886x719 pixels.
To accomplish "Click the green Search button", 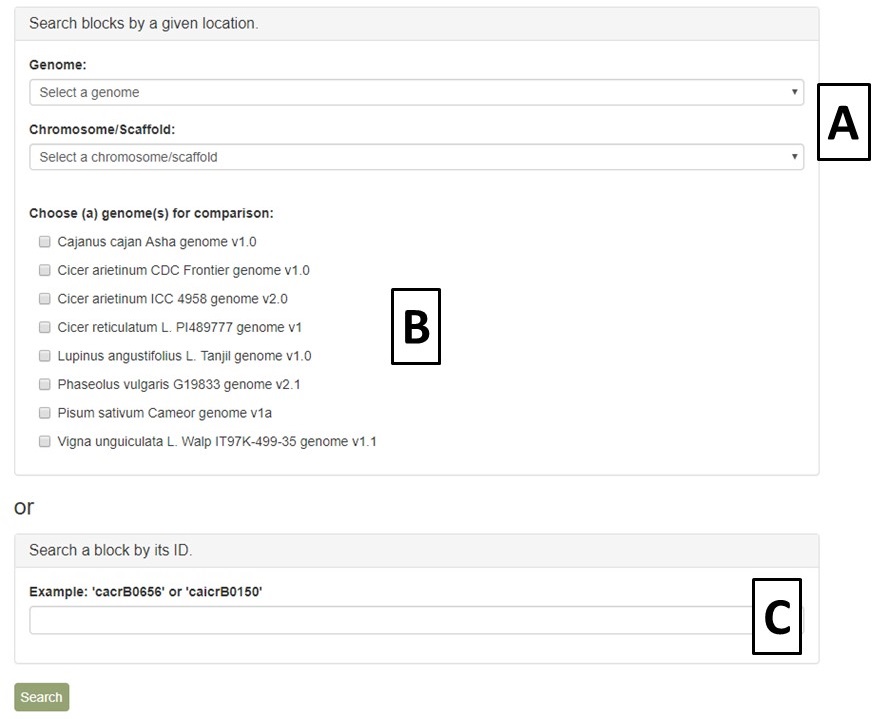I will click(42, 697).
